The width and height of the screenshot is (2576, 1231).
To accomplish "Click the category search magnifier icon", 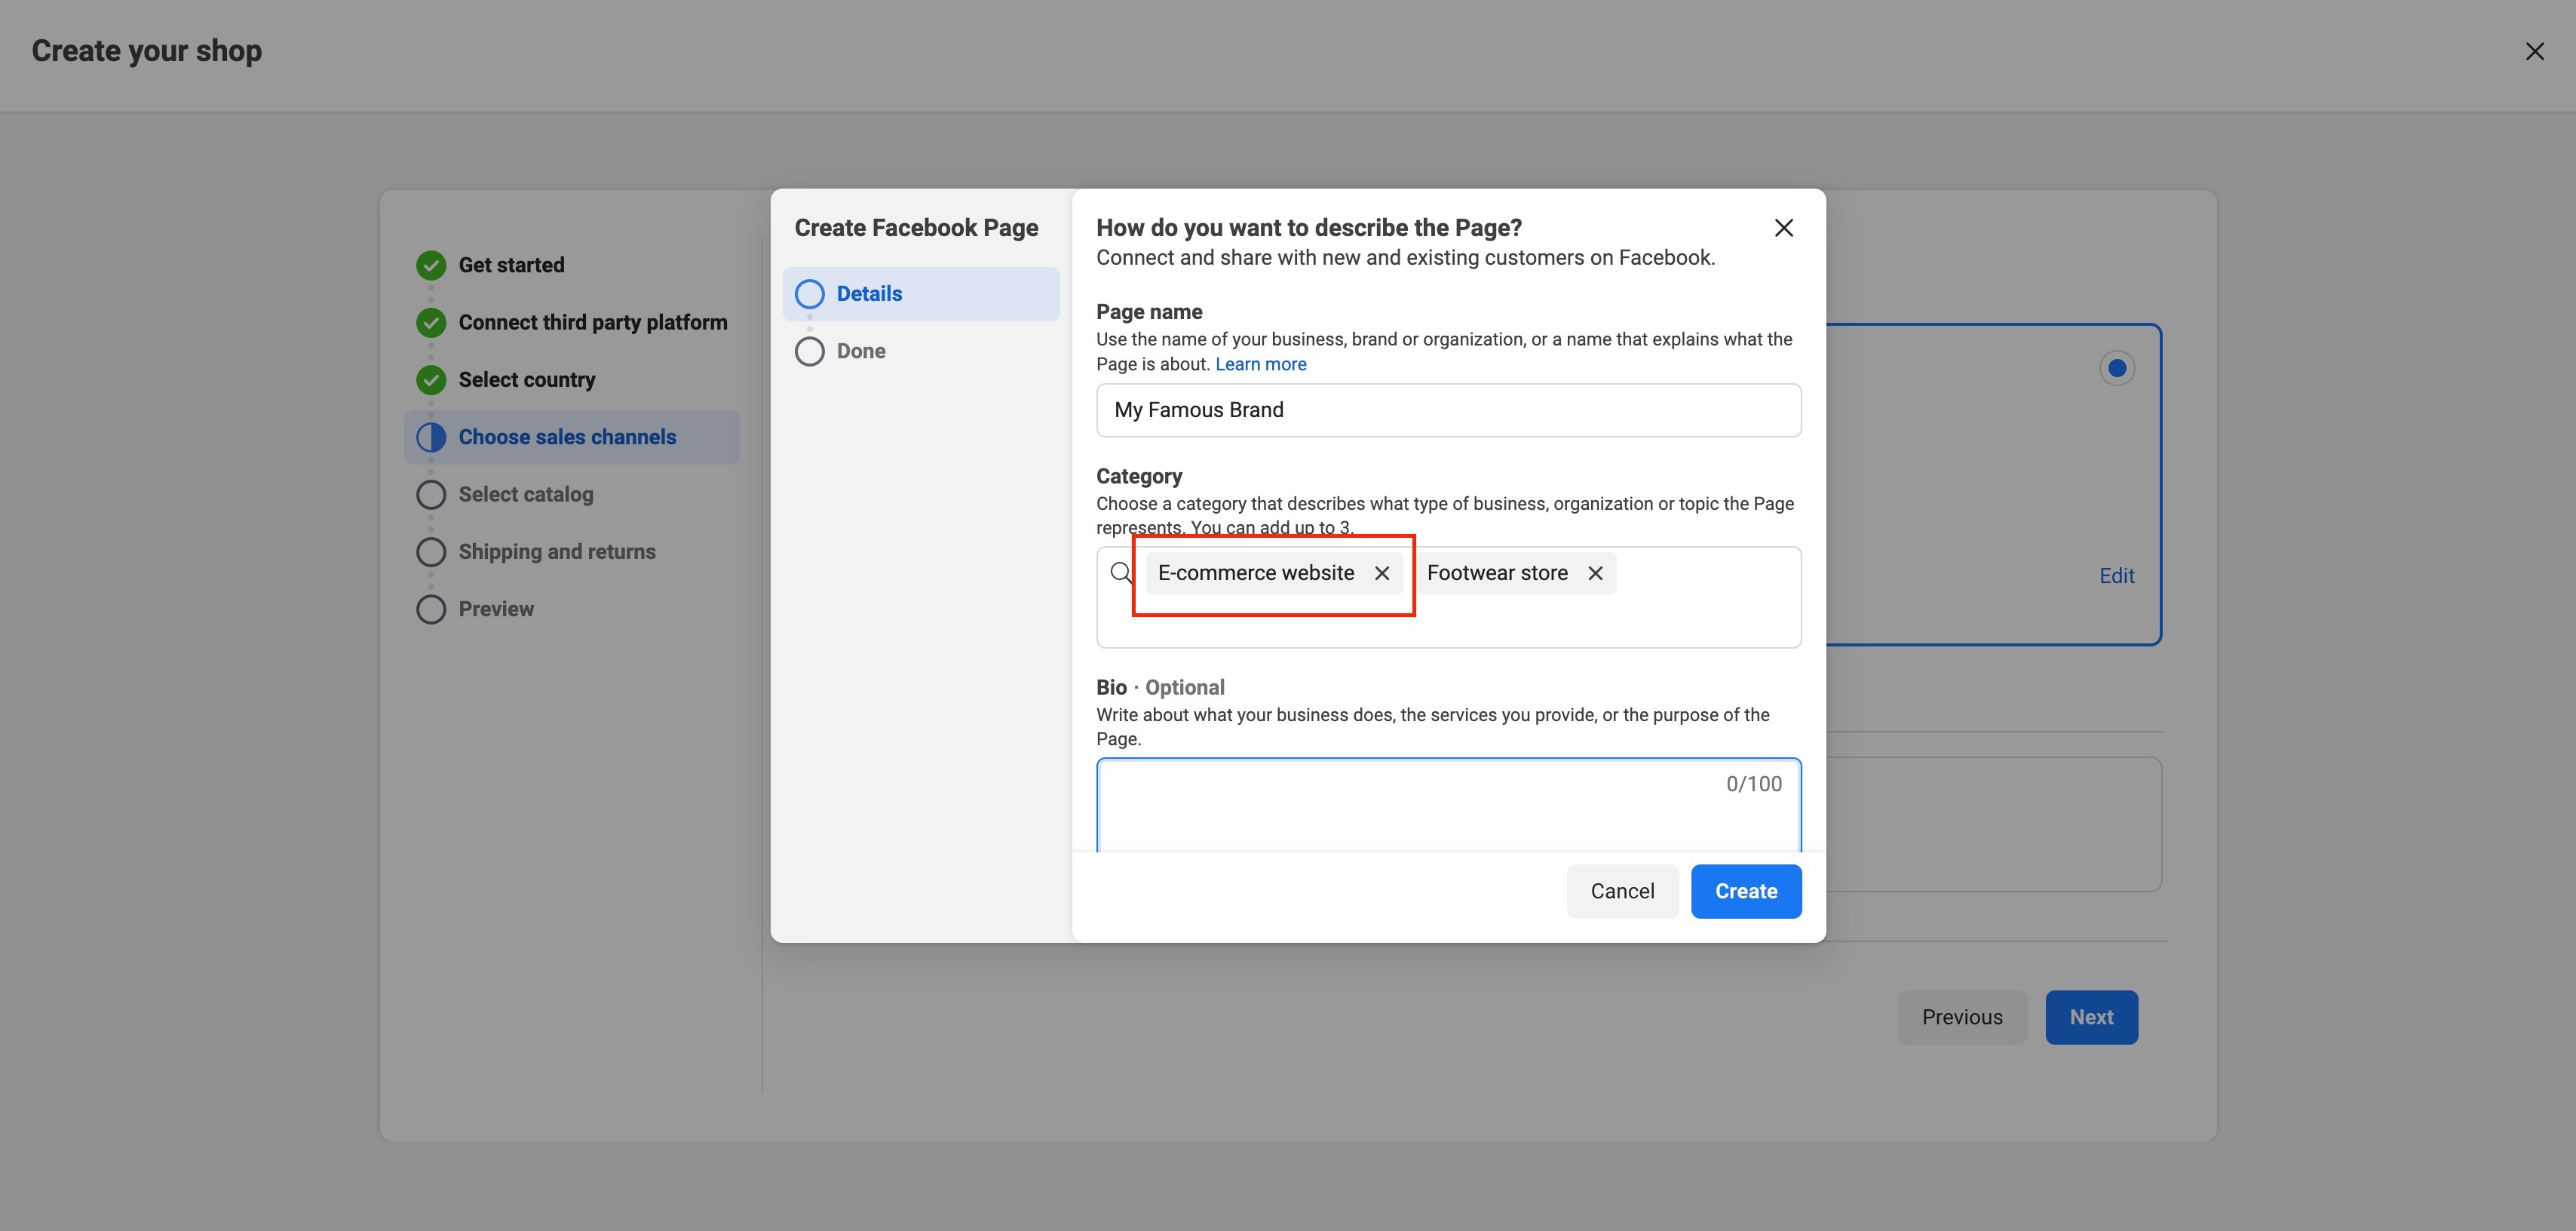I will click(1121, 573).
